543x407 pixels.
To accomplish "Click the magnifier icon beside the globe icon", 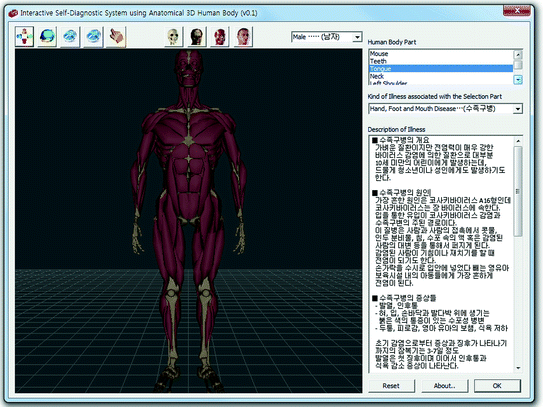I will point(70,36).
